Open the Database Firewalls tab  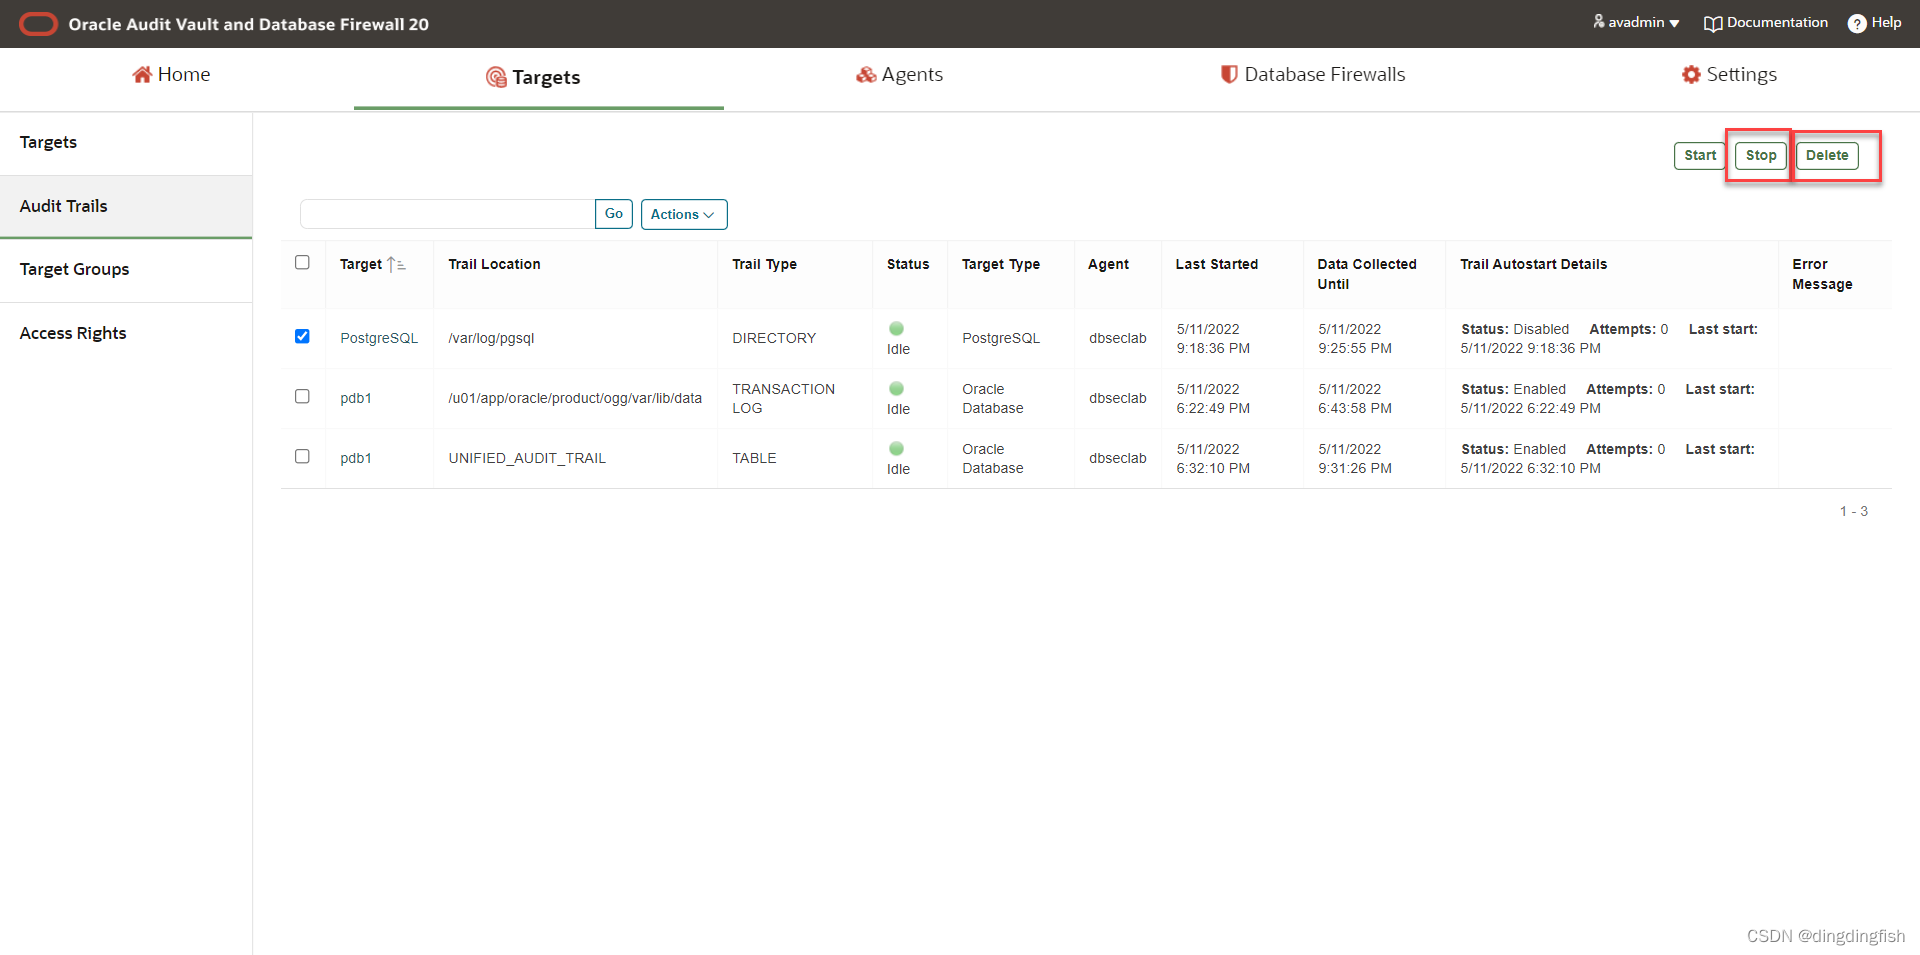coord(1313,75)
